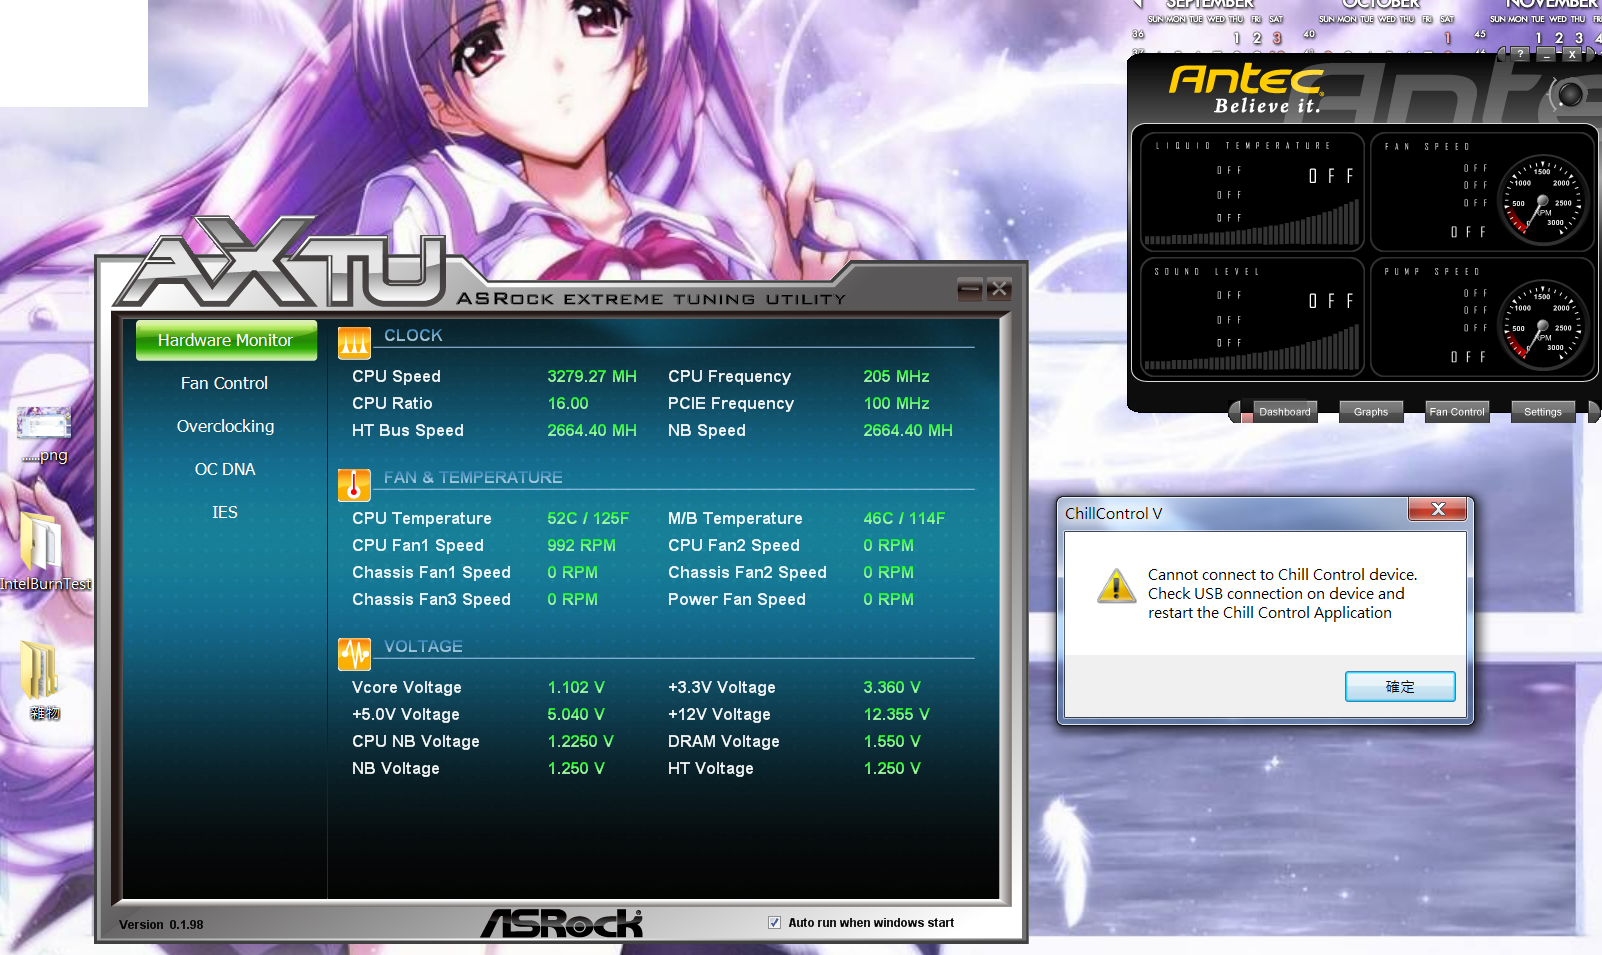Click the M/B Temperature reading 46C / 114F
The image size is (1602, 955).
904,518
